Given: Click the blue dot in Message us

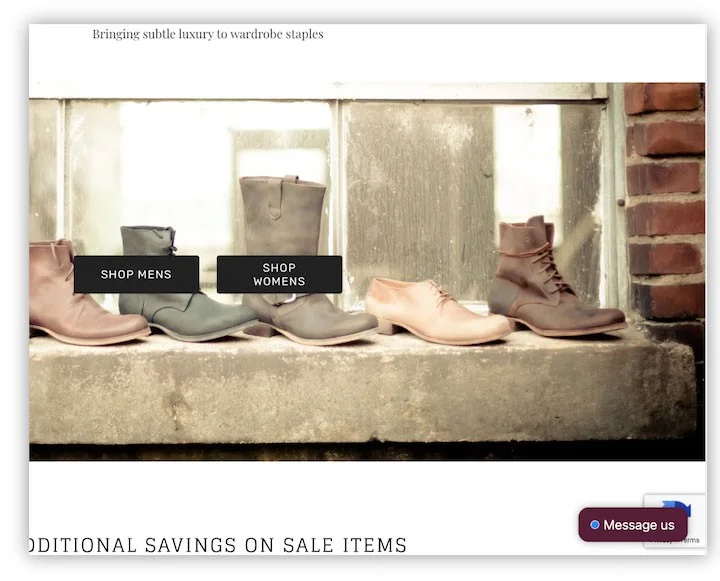Looking at the screenshot, I should pyautogui.click(x=595, y=525).
